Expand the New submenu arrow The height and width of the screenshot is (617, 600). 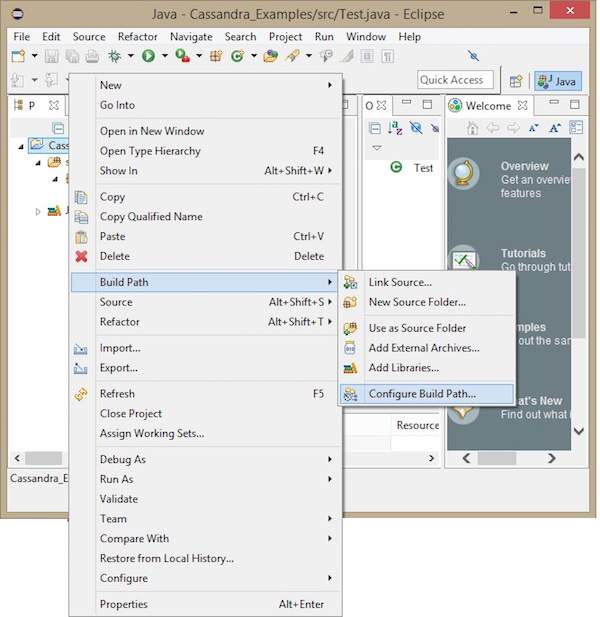point(330,86)
